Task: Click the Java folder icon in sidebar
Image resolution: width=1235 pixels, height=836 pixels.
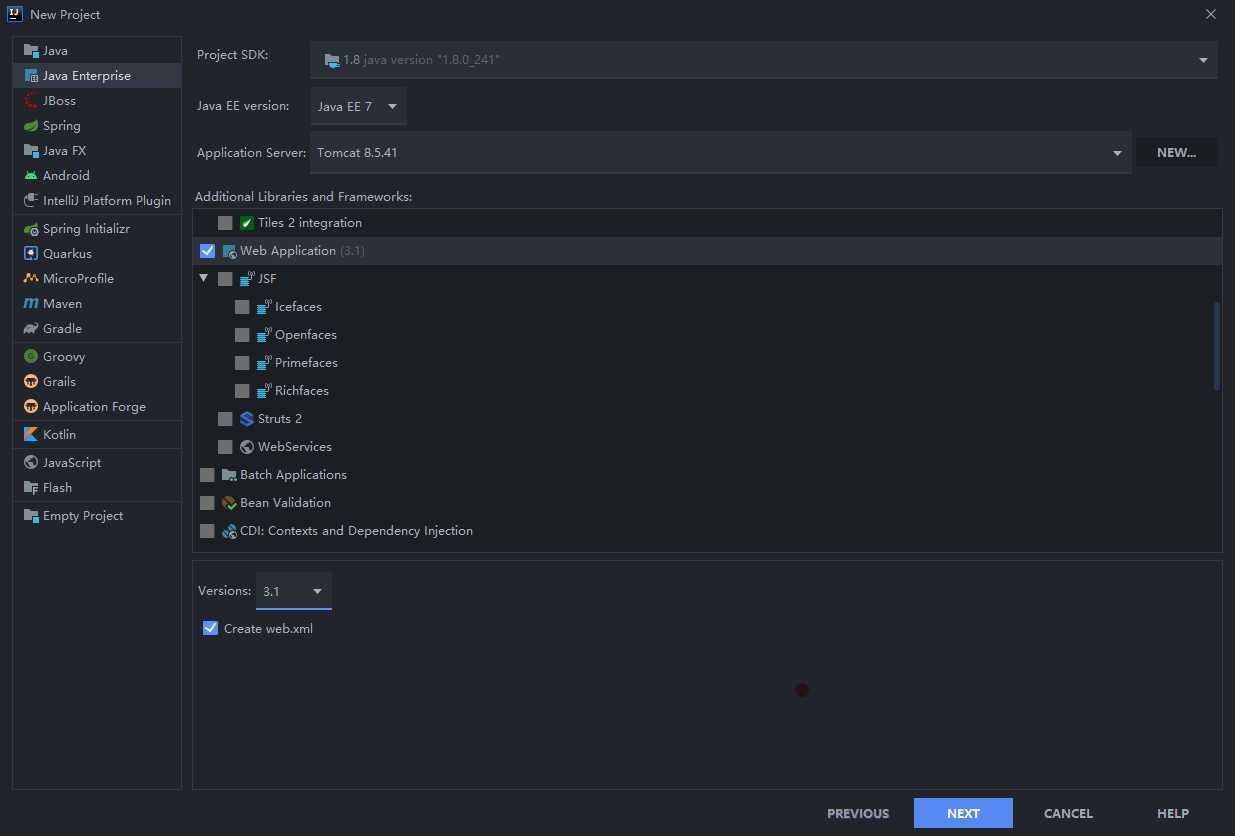Action: tap(31, 51)
